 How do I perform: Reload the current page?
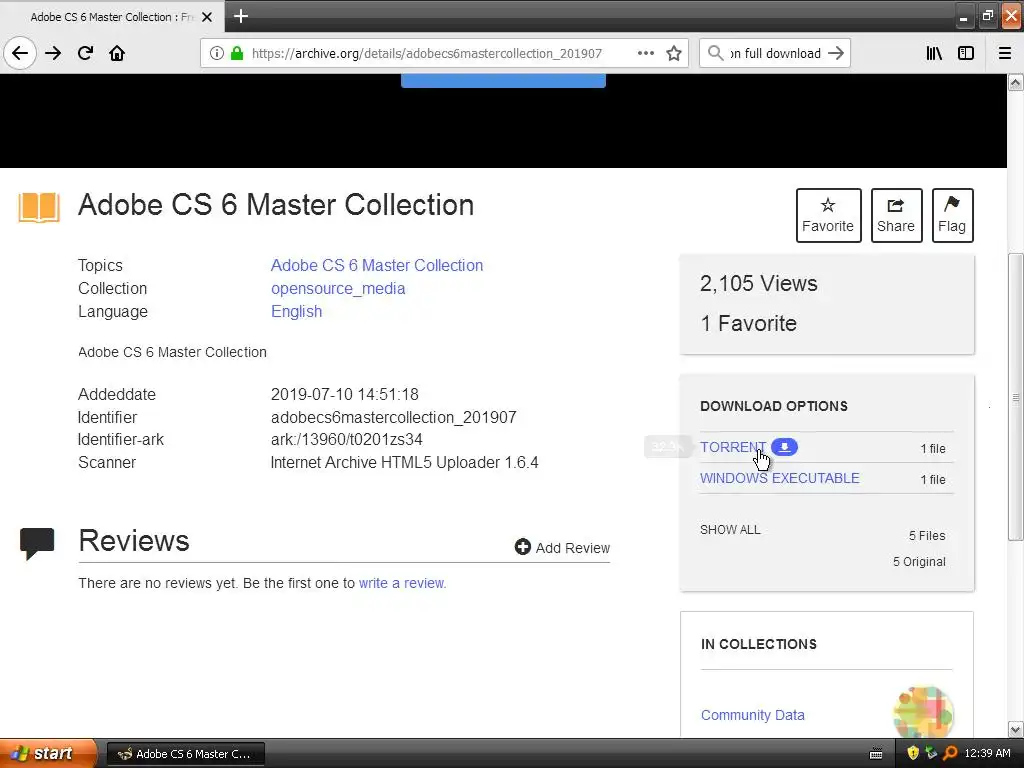[x=85, y=53]
